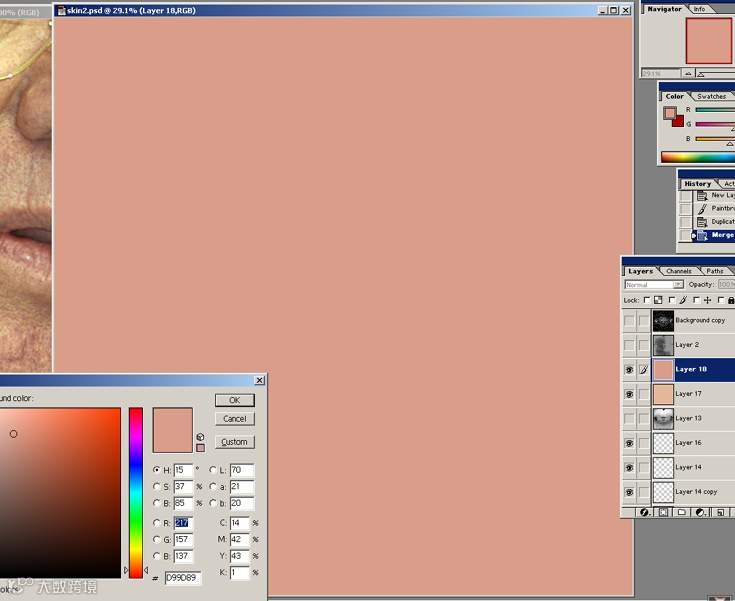
Task: Click the R slider in Color panel
Action: tap(715, 110)
